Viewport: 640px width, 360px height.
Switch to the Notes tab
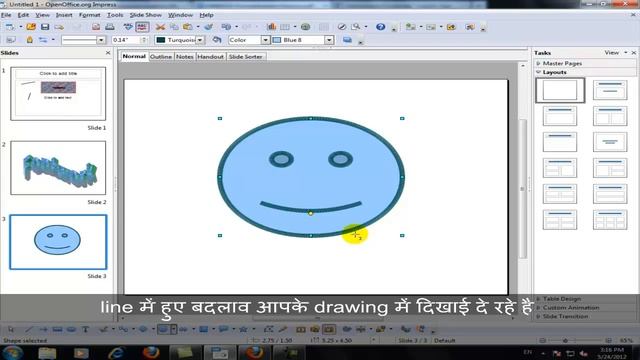tap(184, 57)
